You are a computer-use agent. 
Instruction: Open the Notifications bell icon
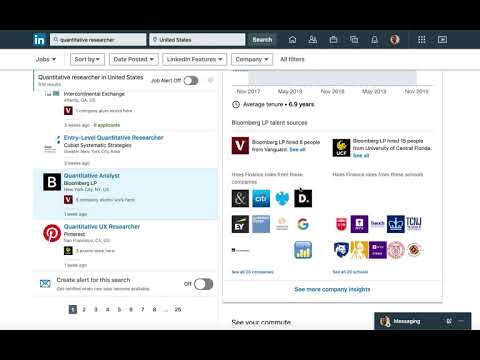coord(374,40)
